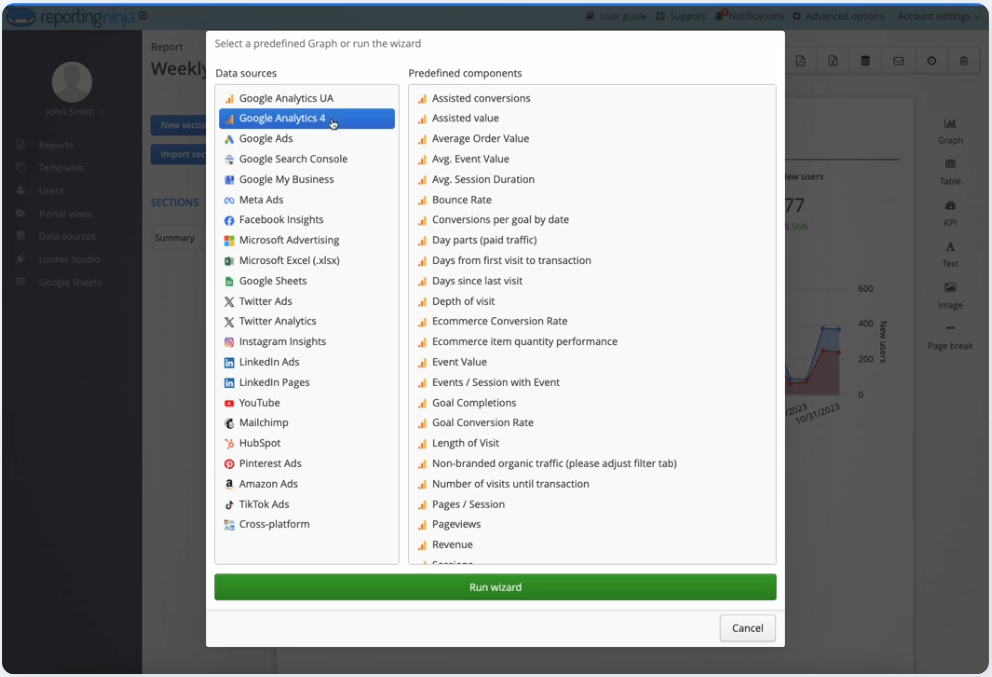
Task: Select Cross-platform data source
Action: [x=307, y=524]
